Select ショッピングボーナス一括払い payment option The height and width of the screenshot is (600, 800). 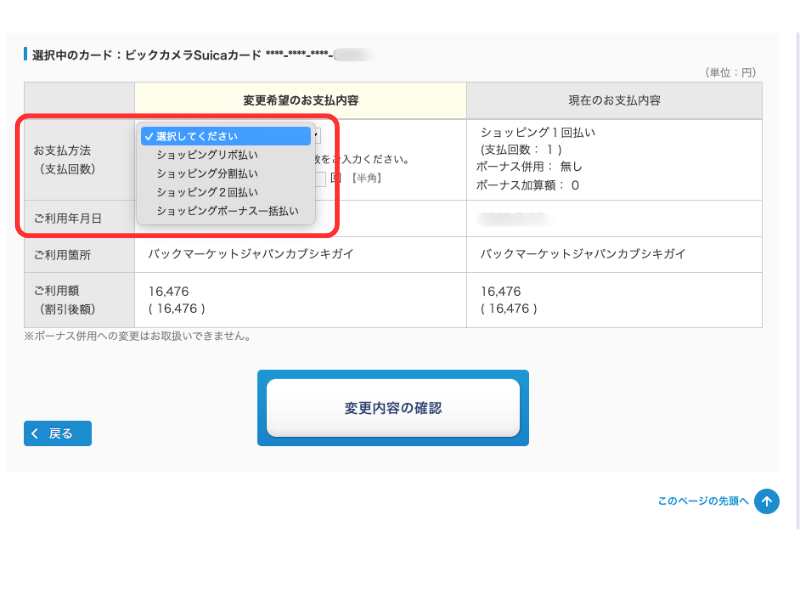pyautogui.click(x=227, y=211)
